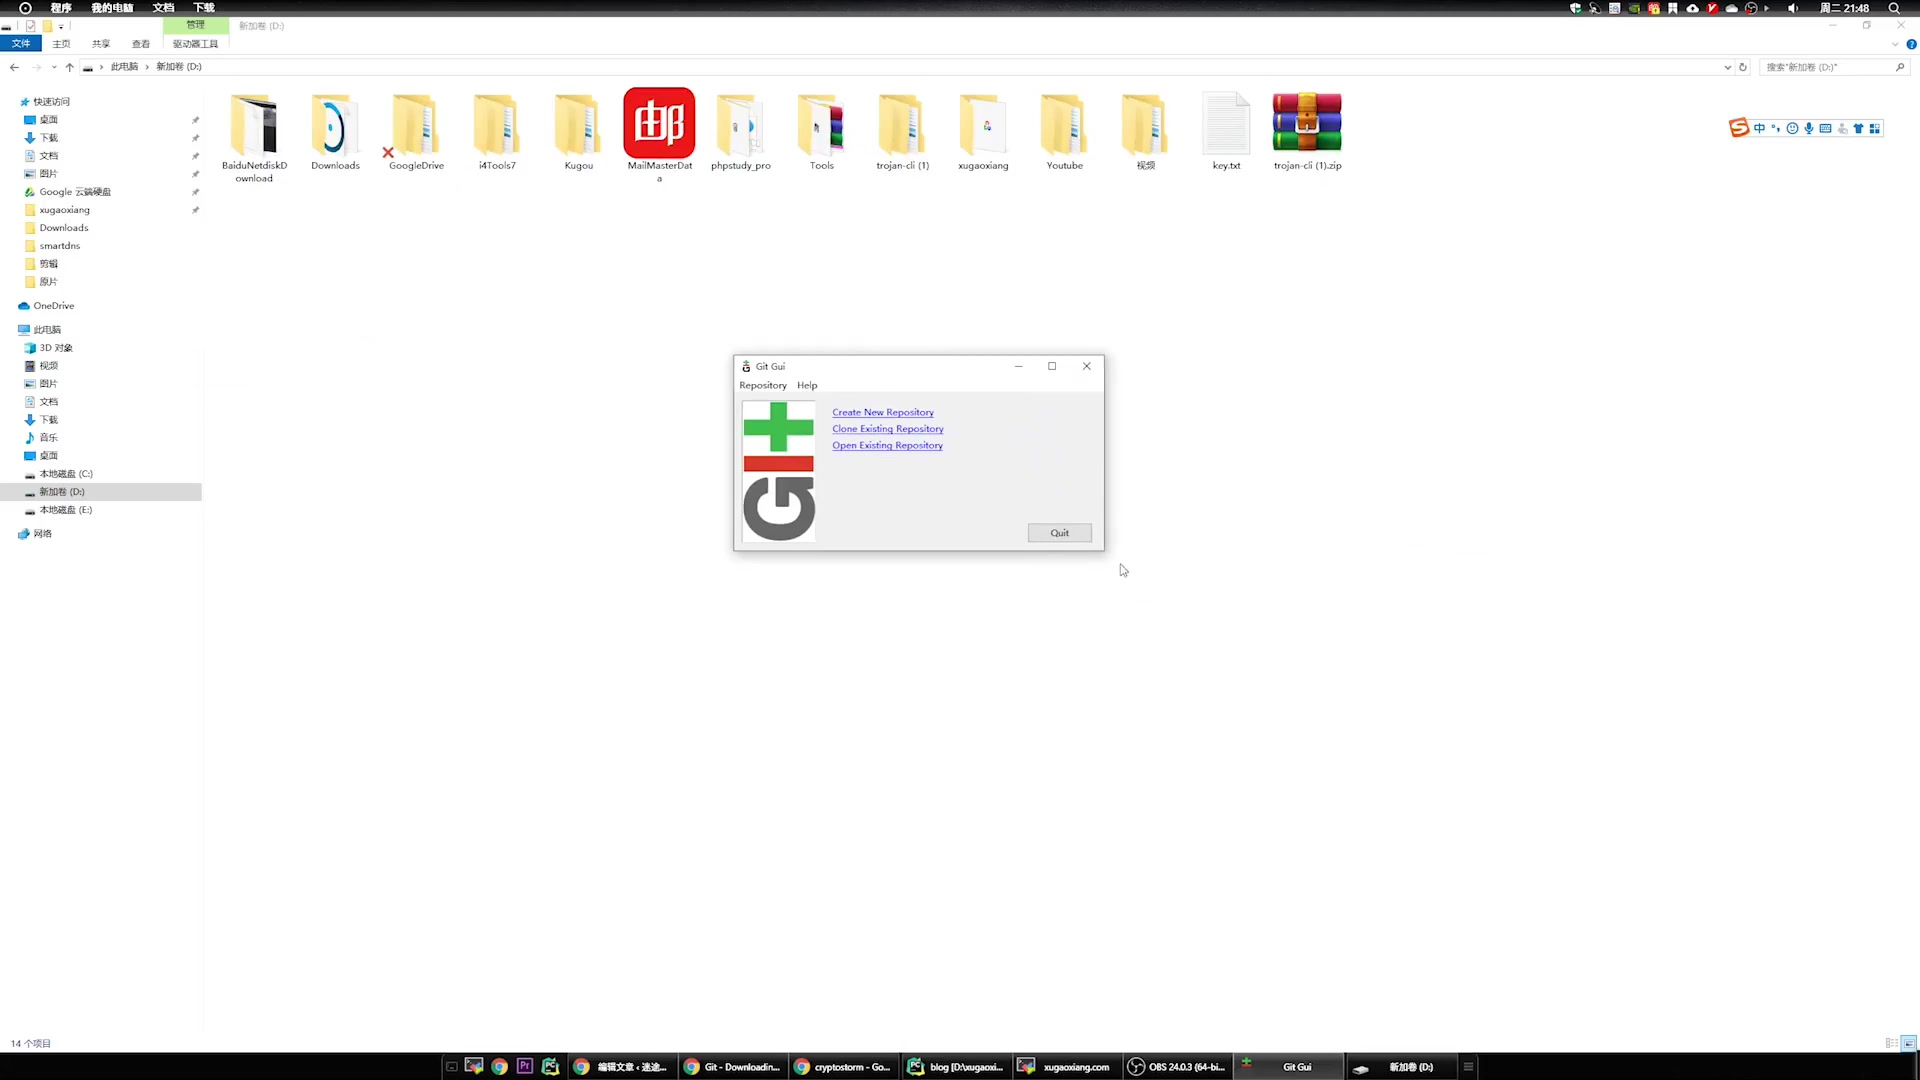
Task: Click the search box for 新加卷 (D:)
Action: [1825, 67]
